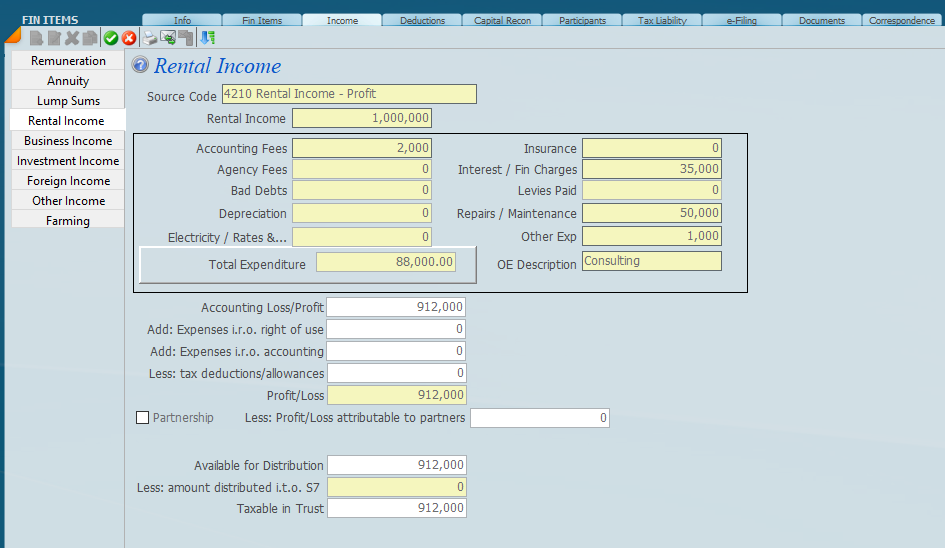Enable the Partnership checkbox
This screenshot has width=945, height=548.
pyautogui.click(x=142, y=418)
